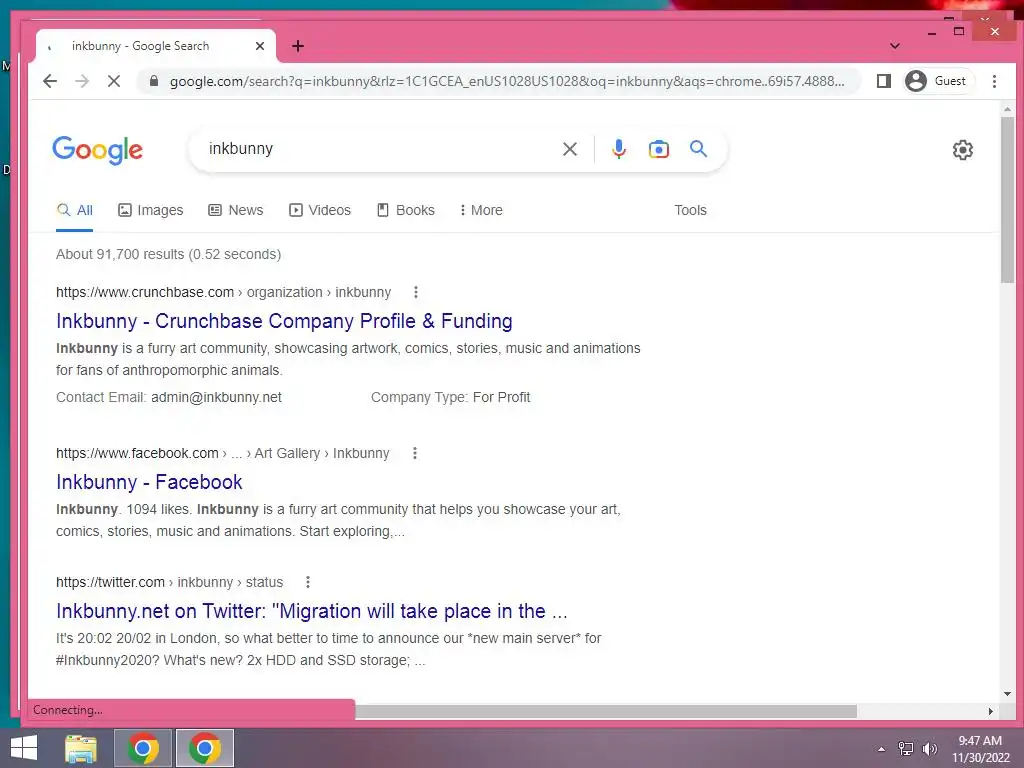The image size is (1024, 768).
Task: Open File Explorer from taskbar
Action: pos(81,748)
